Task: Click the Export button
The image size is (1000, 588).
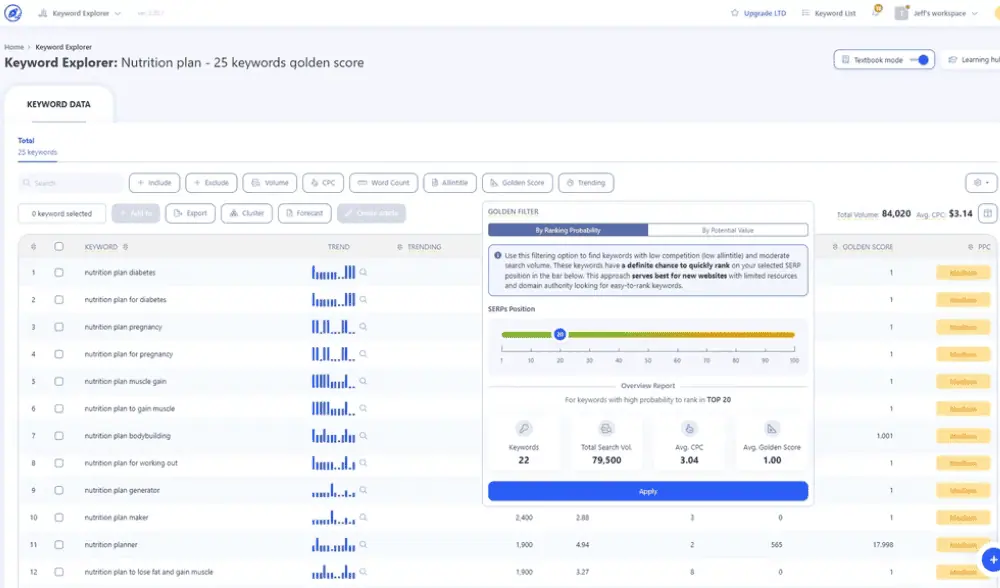Action: [190, 213]
